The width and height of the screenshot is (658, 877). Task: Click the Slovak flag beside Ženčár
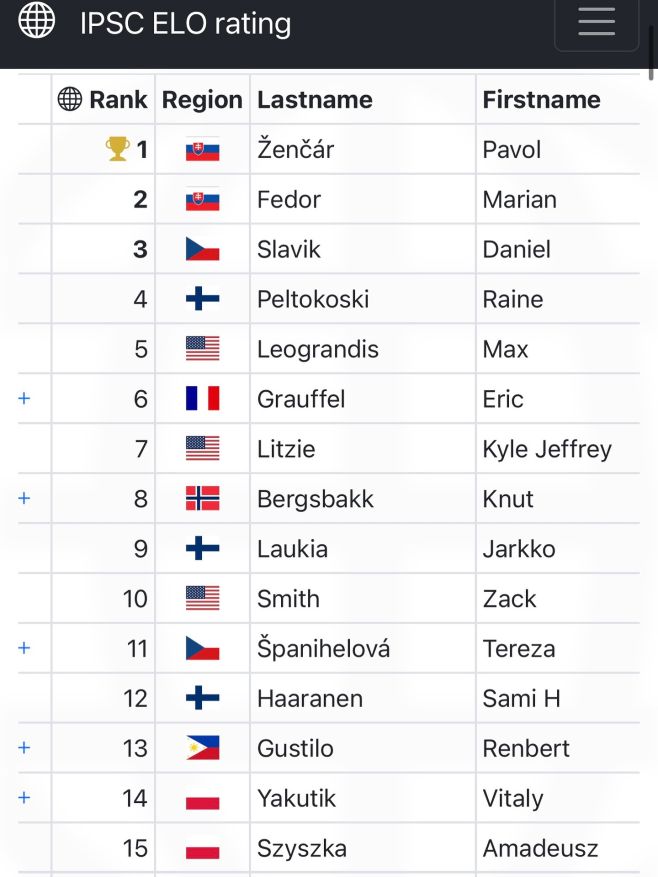[x=202, y=150]
